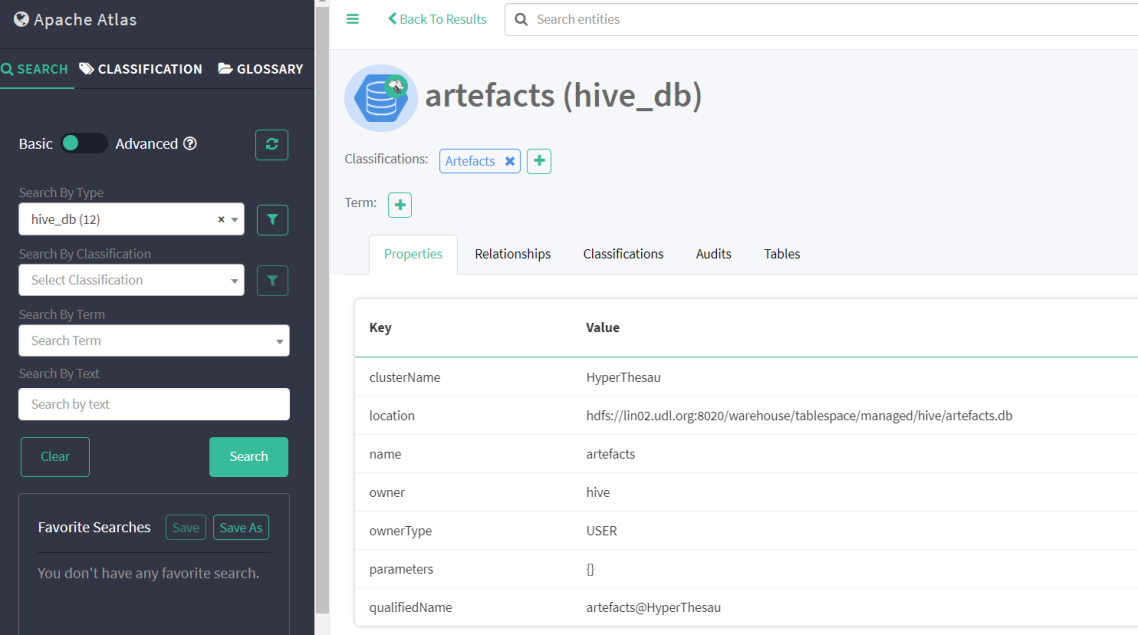Open the Select Classification dropdown

(130, 280)
